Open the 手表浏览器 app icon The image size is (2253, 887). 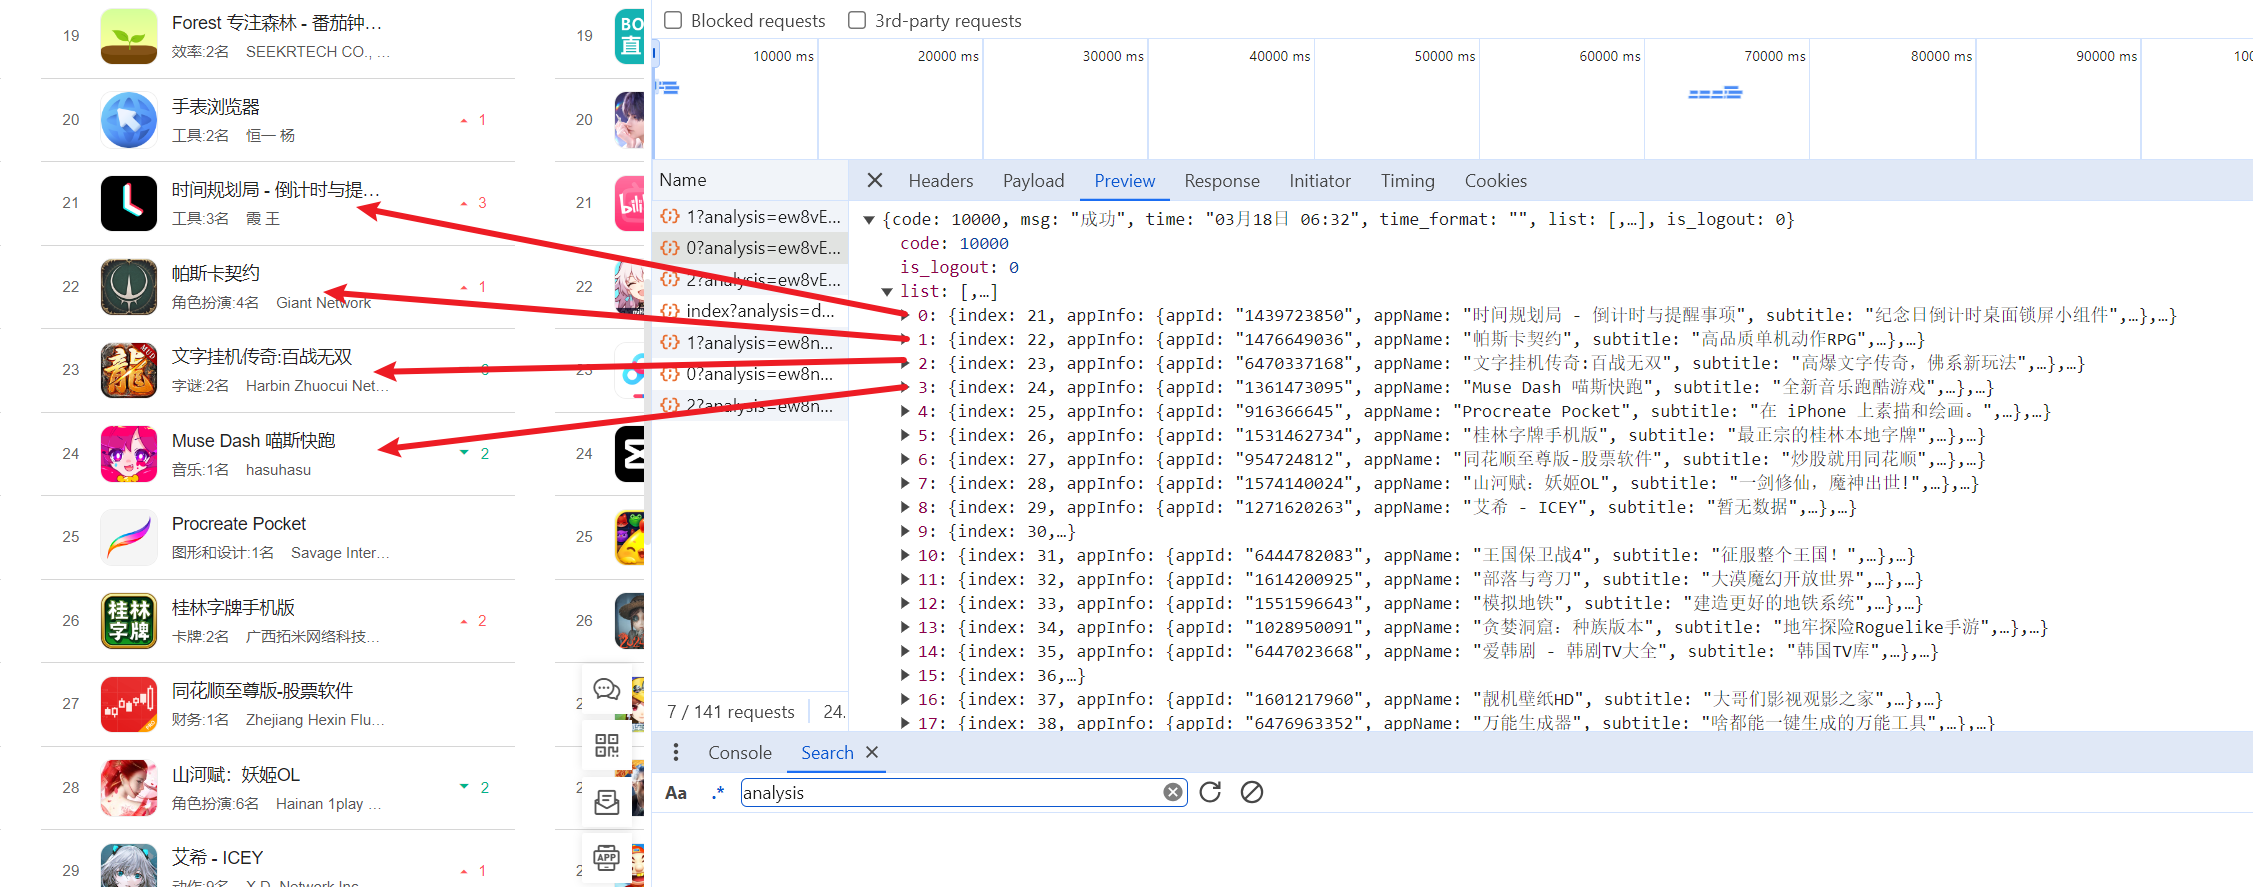point(129,120)
